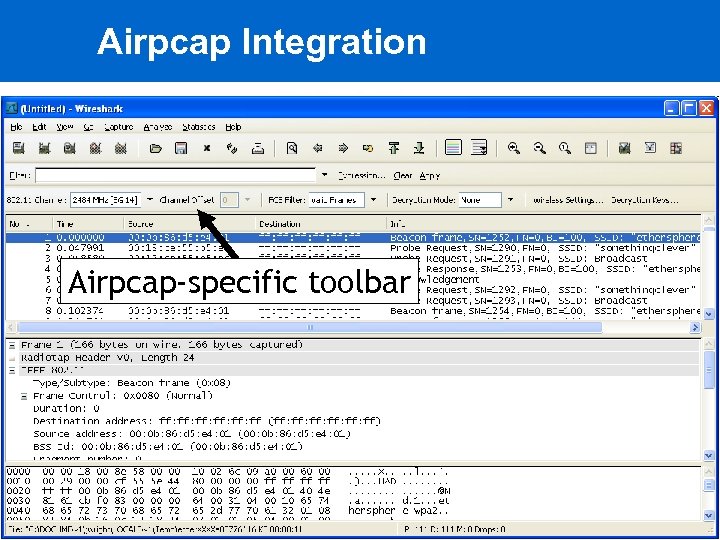Sort packets by the No. column header
Screen dimensions: 720x540
click(29, 224)
